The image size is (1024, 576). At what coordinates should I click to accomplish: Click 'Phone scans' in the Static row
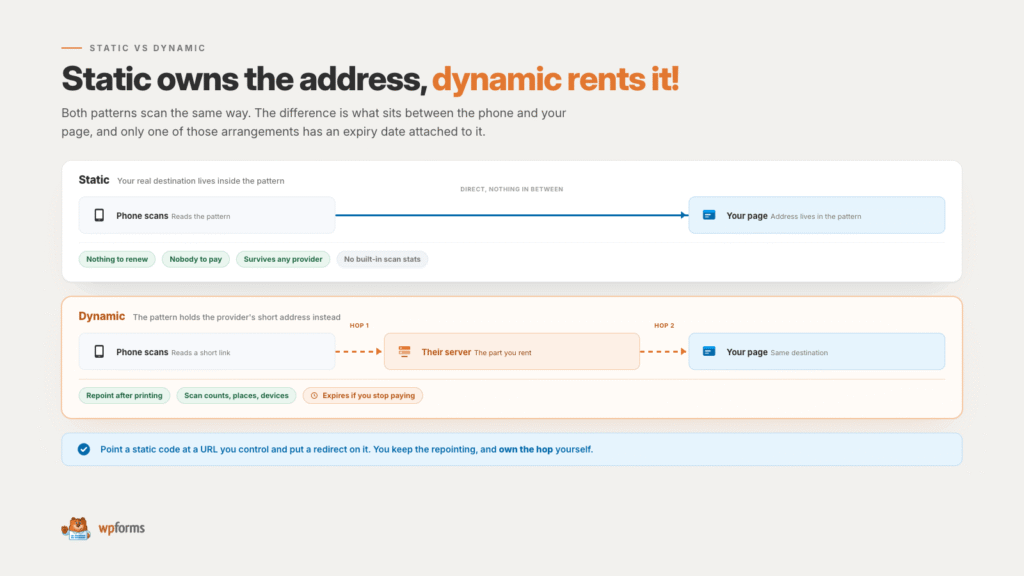click(142, 216)
